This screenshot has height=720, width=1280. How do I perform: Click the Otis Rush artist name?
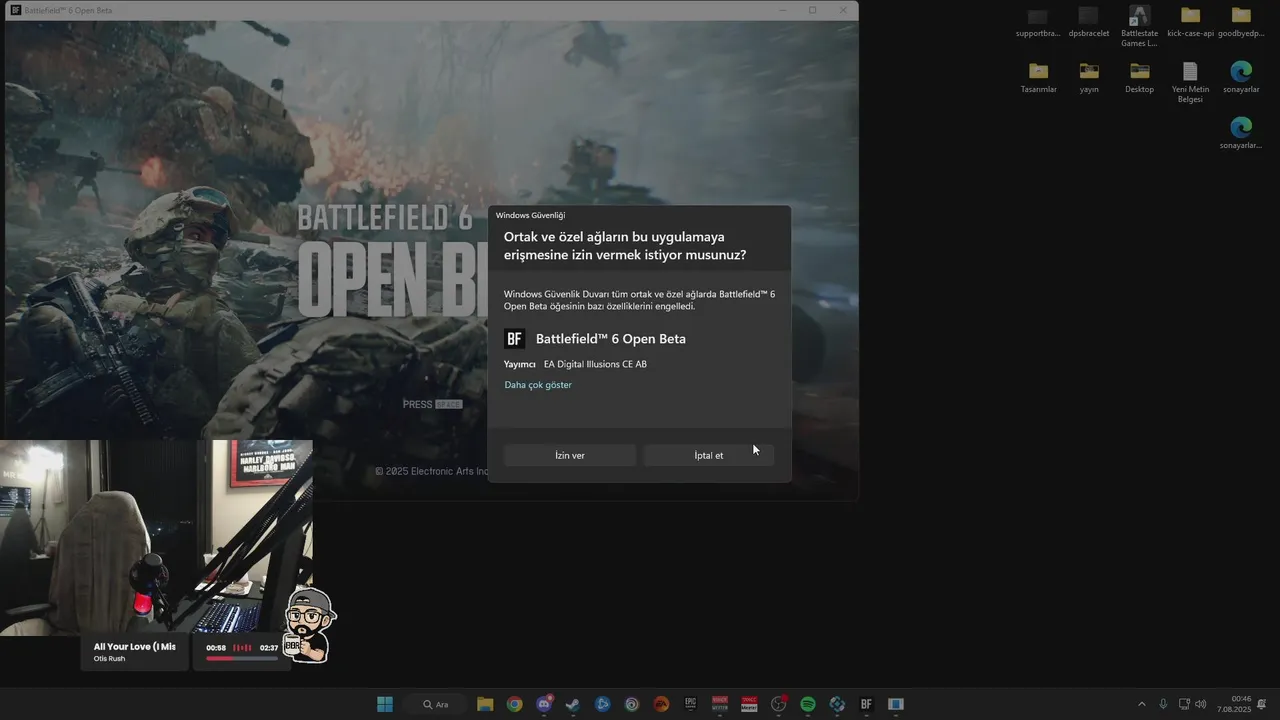point(109,659)
